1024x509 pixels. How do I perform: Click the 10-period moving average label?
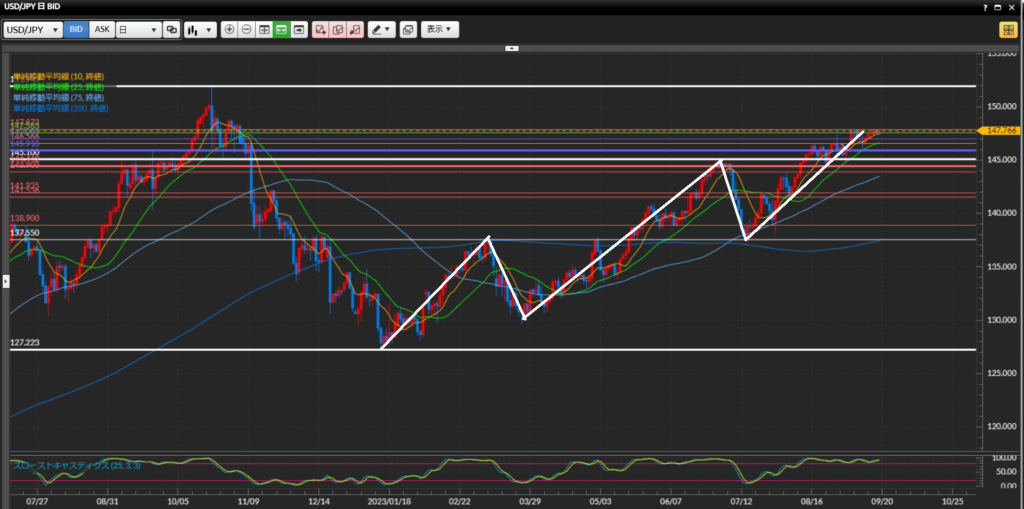pyautogui.click(x=58, y=77)
